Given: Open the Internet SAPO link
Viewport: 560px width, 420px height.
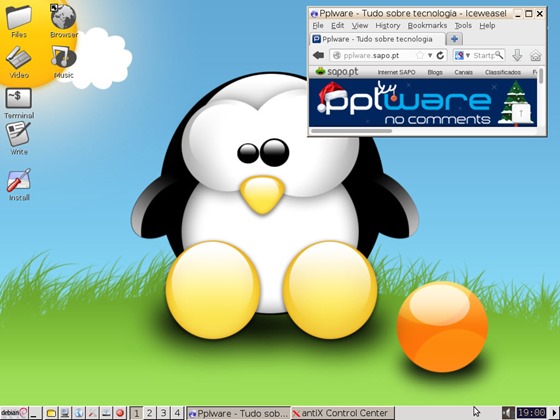Looking at the screenshot, I should tap(396, 72).
